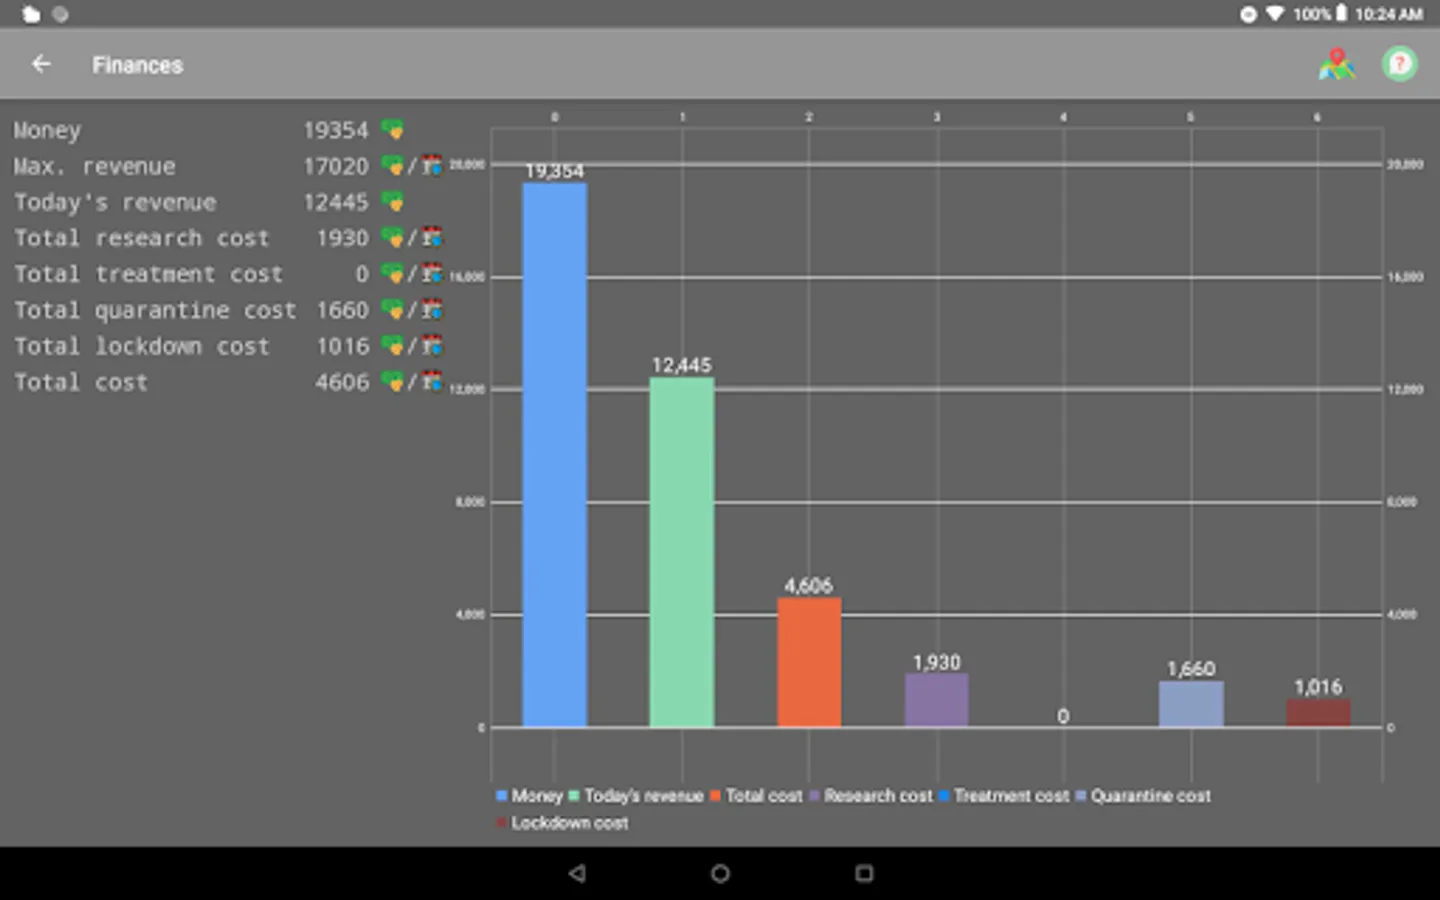Click the Money value 19354
1440x900 pixels.
tap(336, 130)
